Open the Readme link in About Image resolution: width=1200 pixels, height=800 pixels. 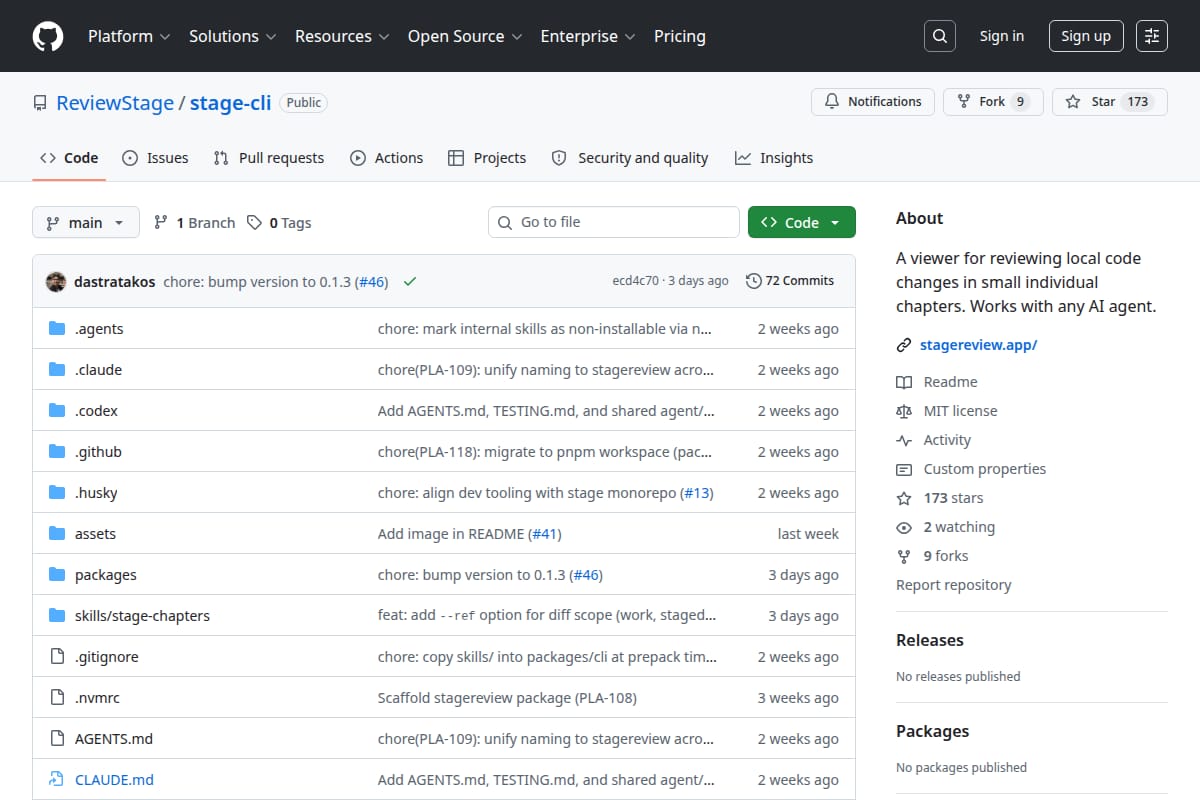click(x=950, y=382)
